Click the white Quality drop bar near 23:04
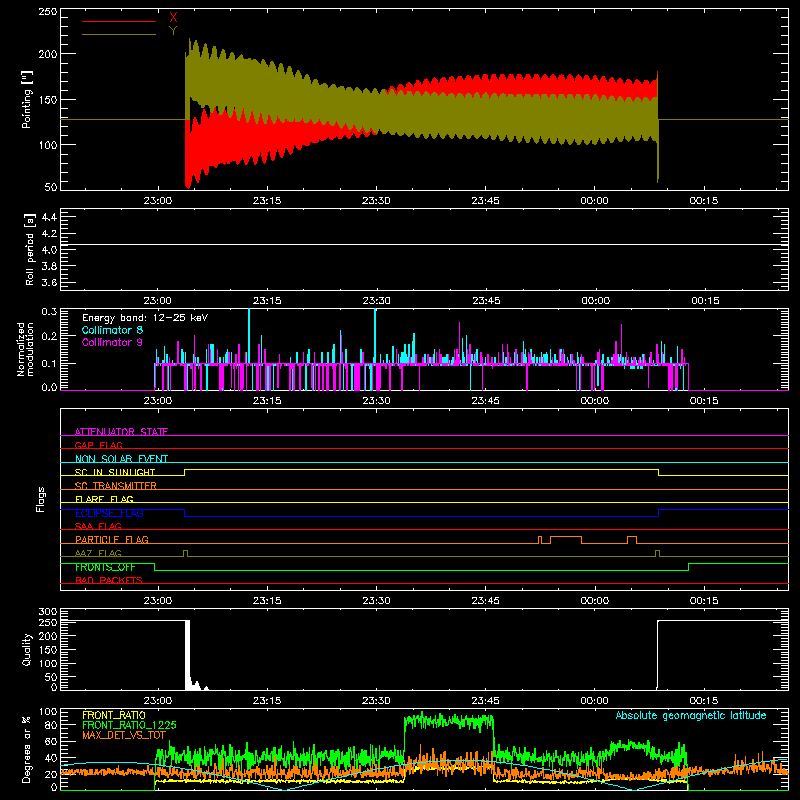This screenshot has height=800, width=800. click(x=187, y=655)
